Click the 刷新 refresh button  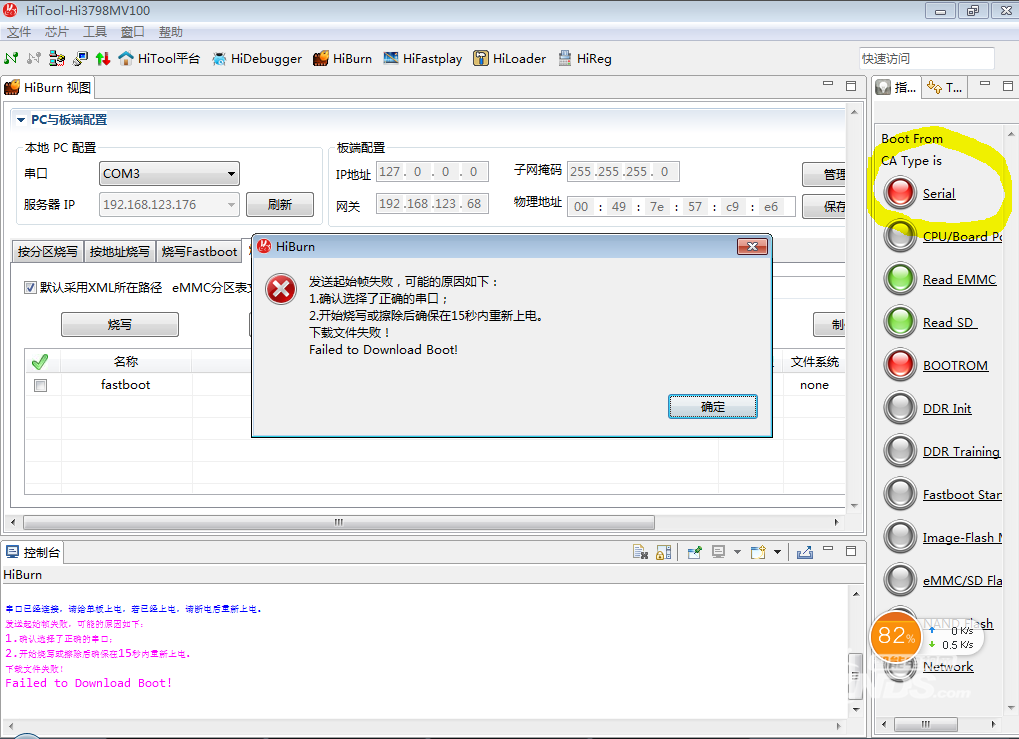[x=279, y=205]
